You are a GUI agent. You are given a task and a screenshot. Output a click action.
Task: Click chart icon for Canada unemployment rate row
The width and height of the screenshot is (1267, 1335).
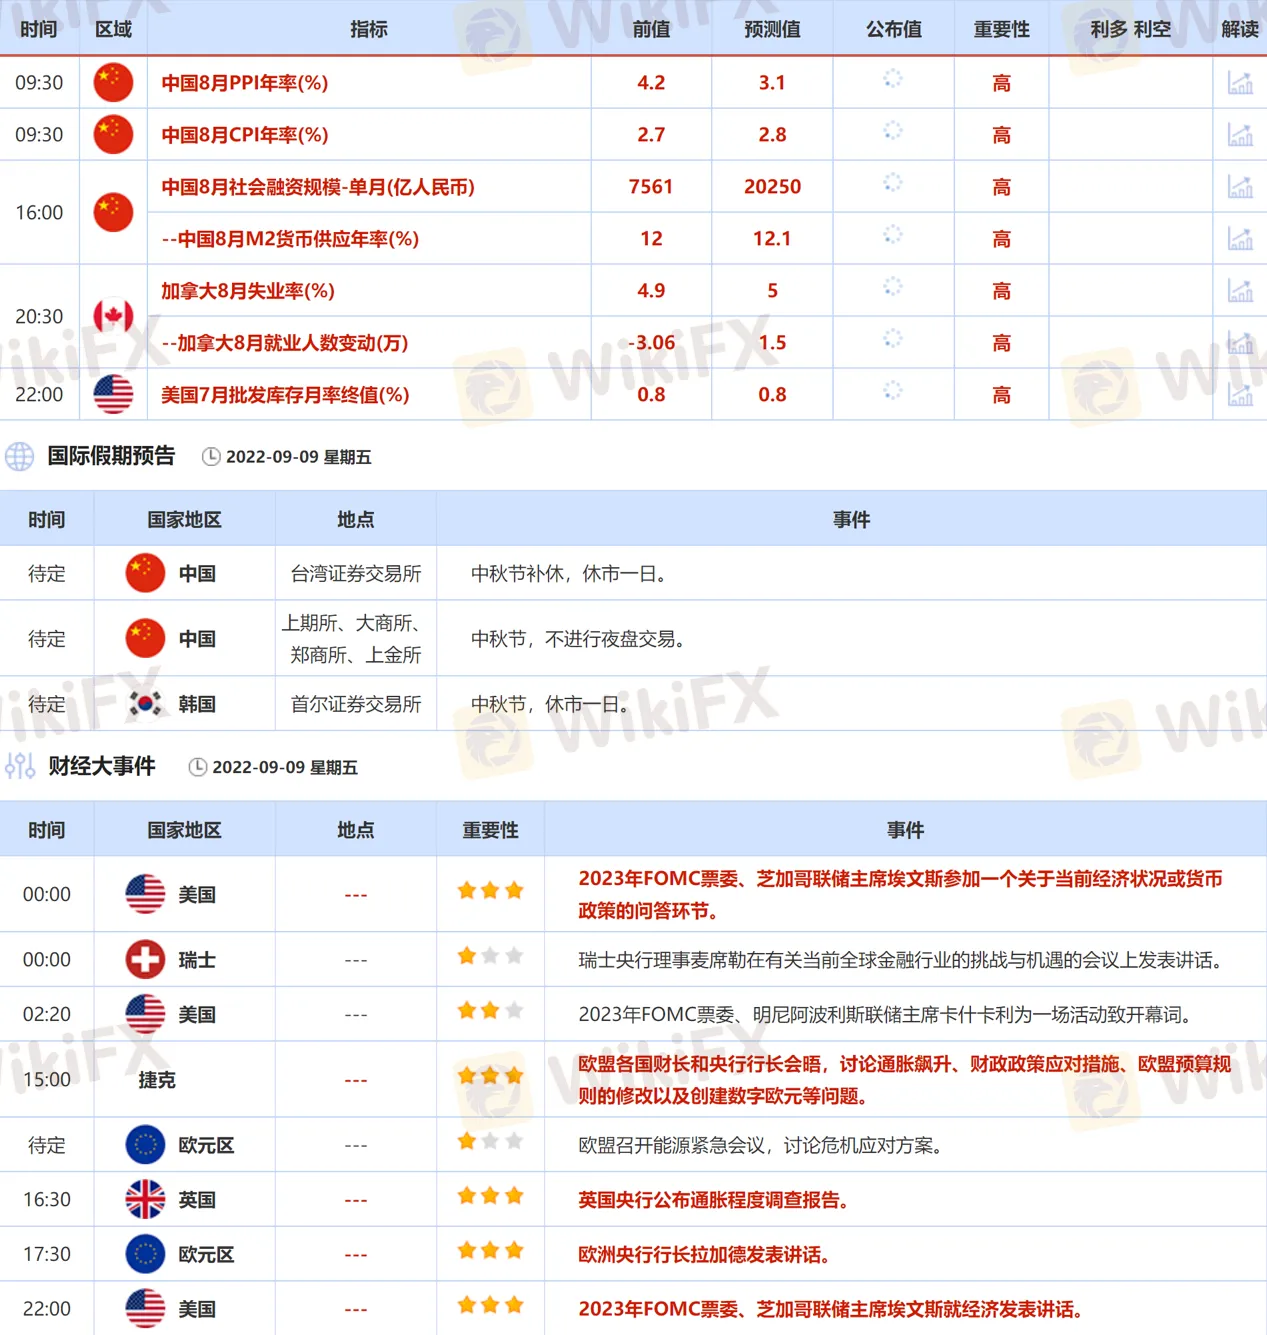click(1239, 291)
